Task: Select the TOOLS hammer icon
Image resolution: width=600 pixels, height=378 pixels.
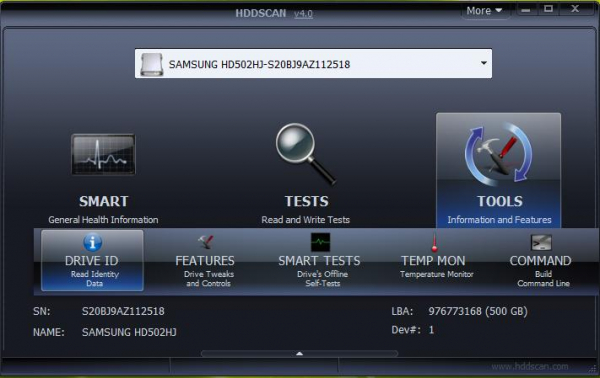Action: 499,154
